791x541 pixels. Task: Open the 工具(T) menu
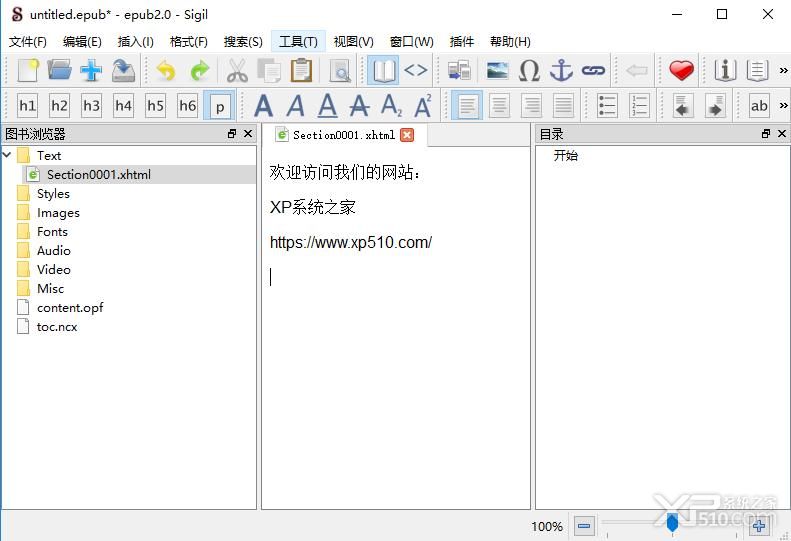[298, 41]
